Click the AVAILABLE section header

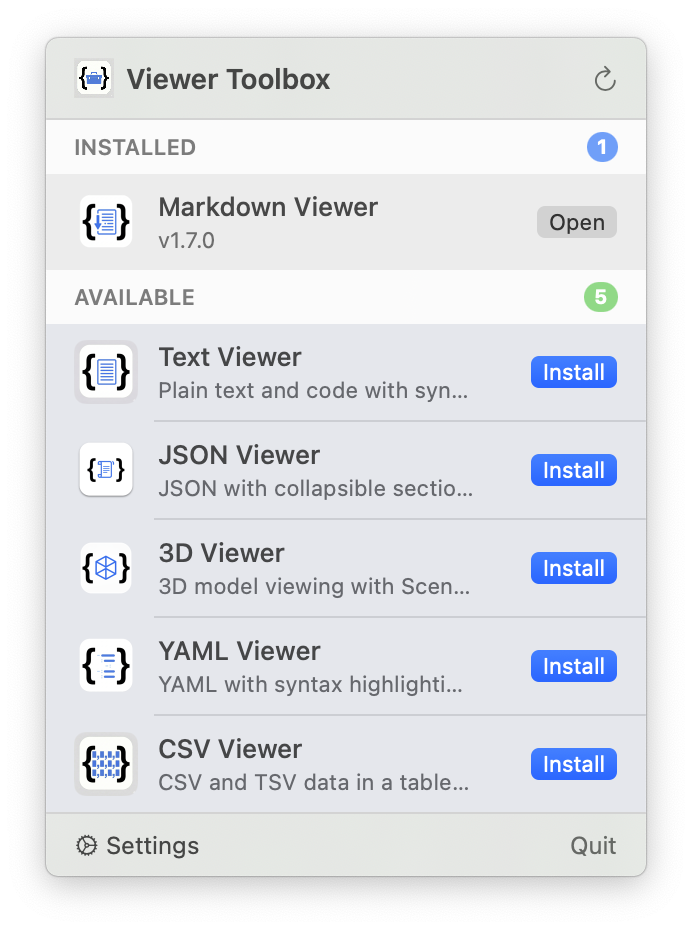click(134, 297)
